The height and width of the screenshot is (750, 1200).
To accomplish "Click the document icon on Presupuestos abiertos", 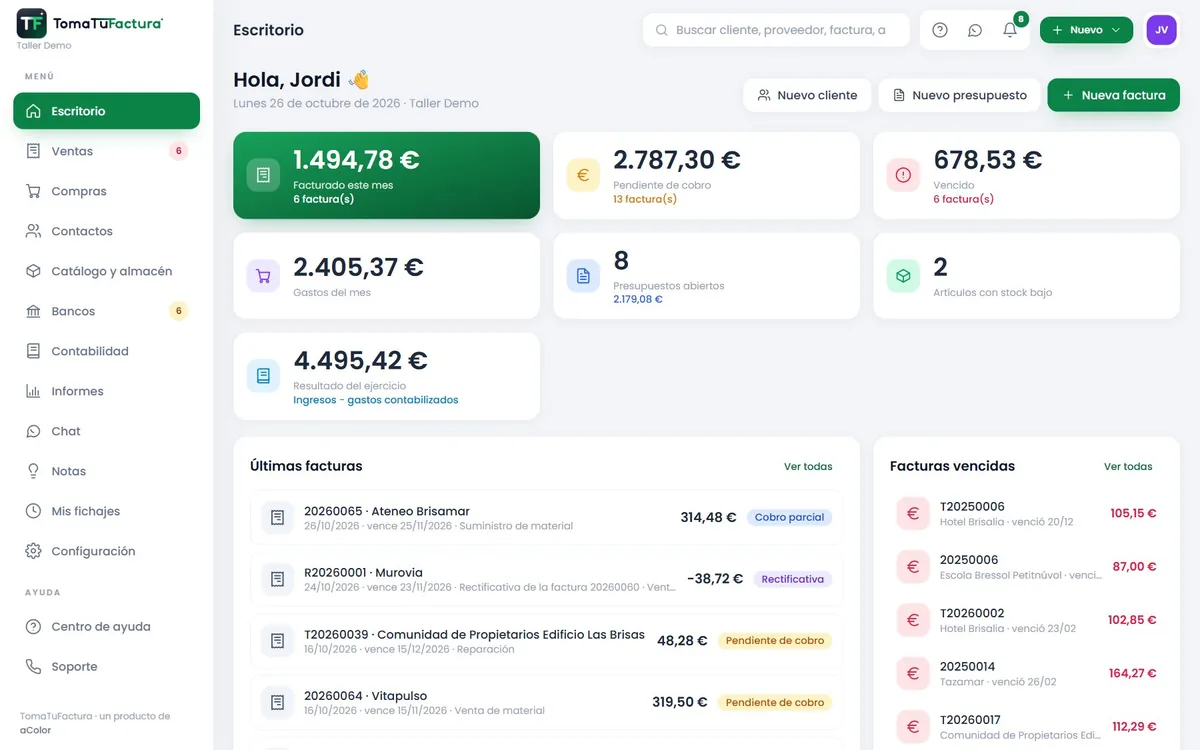I will click(x=583, y=276).
